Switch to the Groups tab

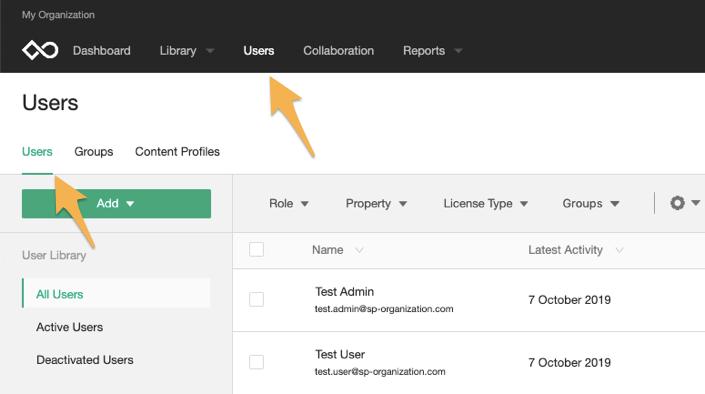[x=94, y=152]
